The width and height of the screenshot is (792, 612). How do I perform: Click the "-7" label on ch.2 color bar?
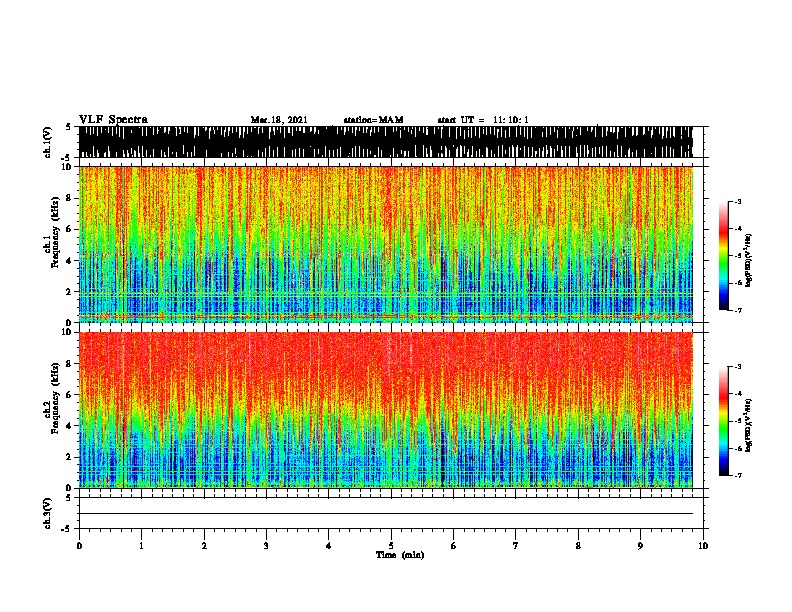738,475
